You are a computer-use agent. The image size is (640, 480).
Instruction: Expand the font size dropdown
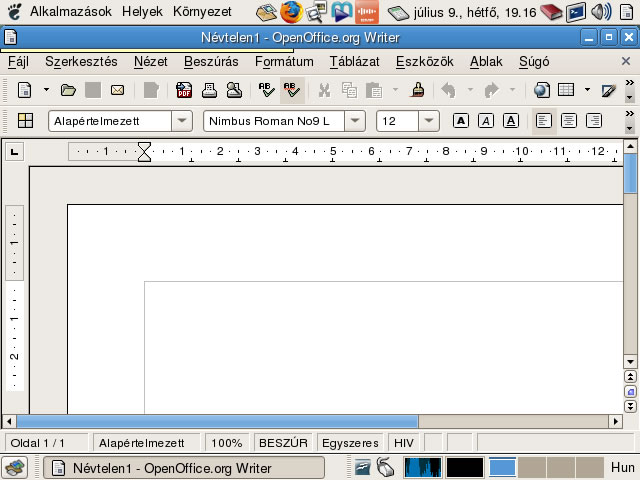coord(429,121)
